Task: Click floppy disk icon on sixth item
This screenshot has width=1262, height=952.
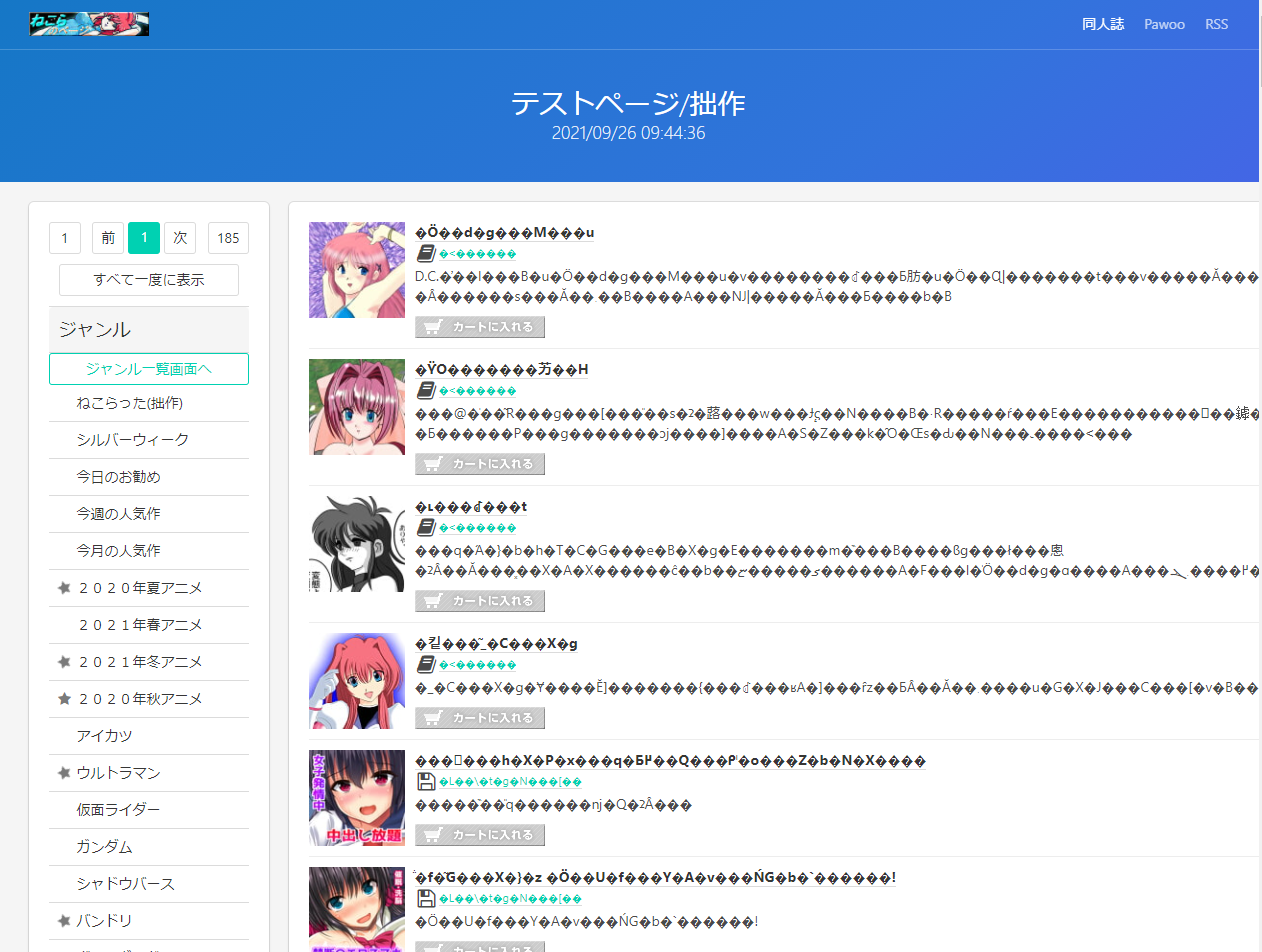Action: (425, 899)
